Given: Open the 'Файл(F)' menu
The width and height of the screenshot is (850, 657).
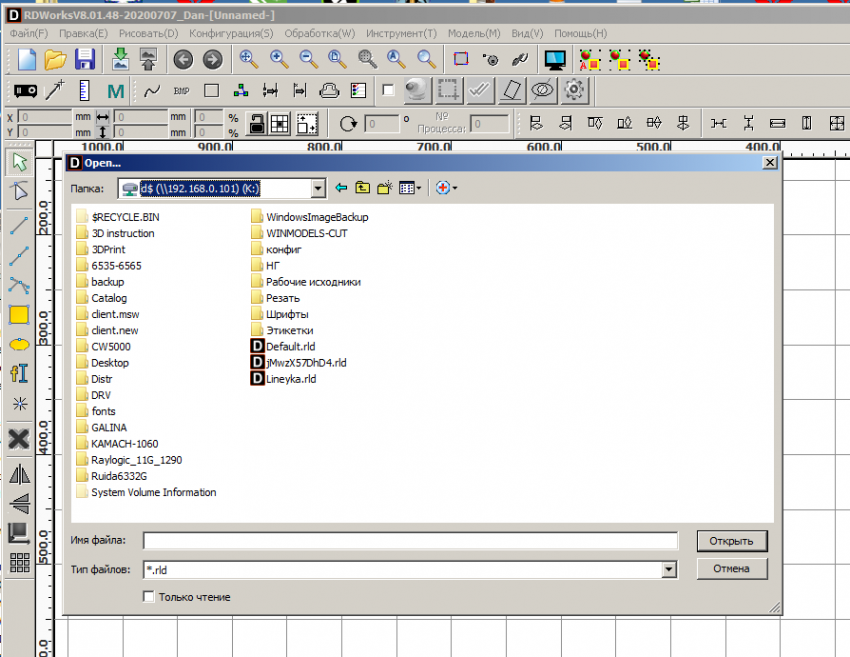Looking at the screenshot, I should coord(29,33).
